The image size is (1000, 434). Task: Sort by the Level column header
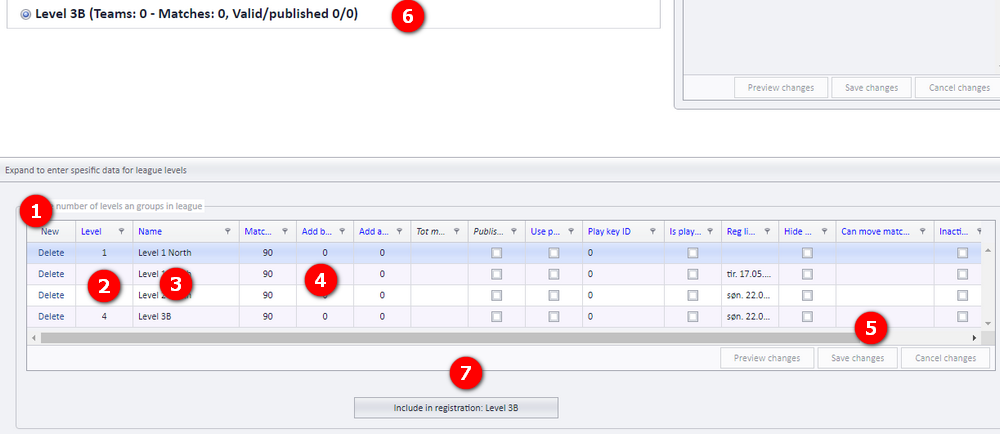coord(91,231)
